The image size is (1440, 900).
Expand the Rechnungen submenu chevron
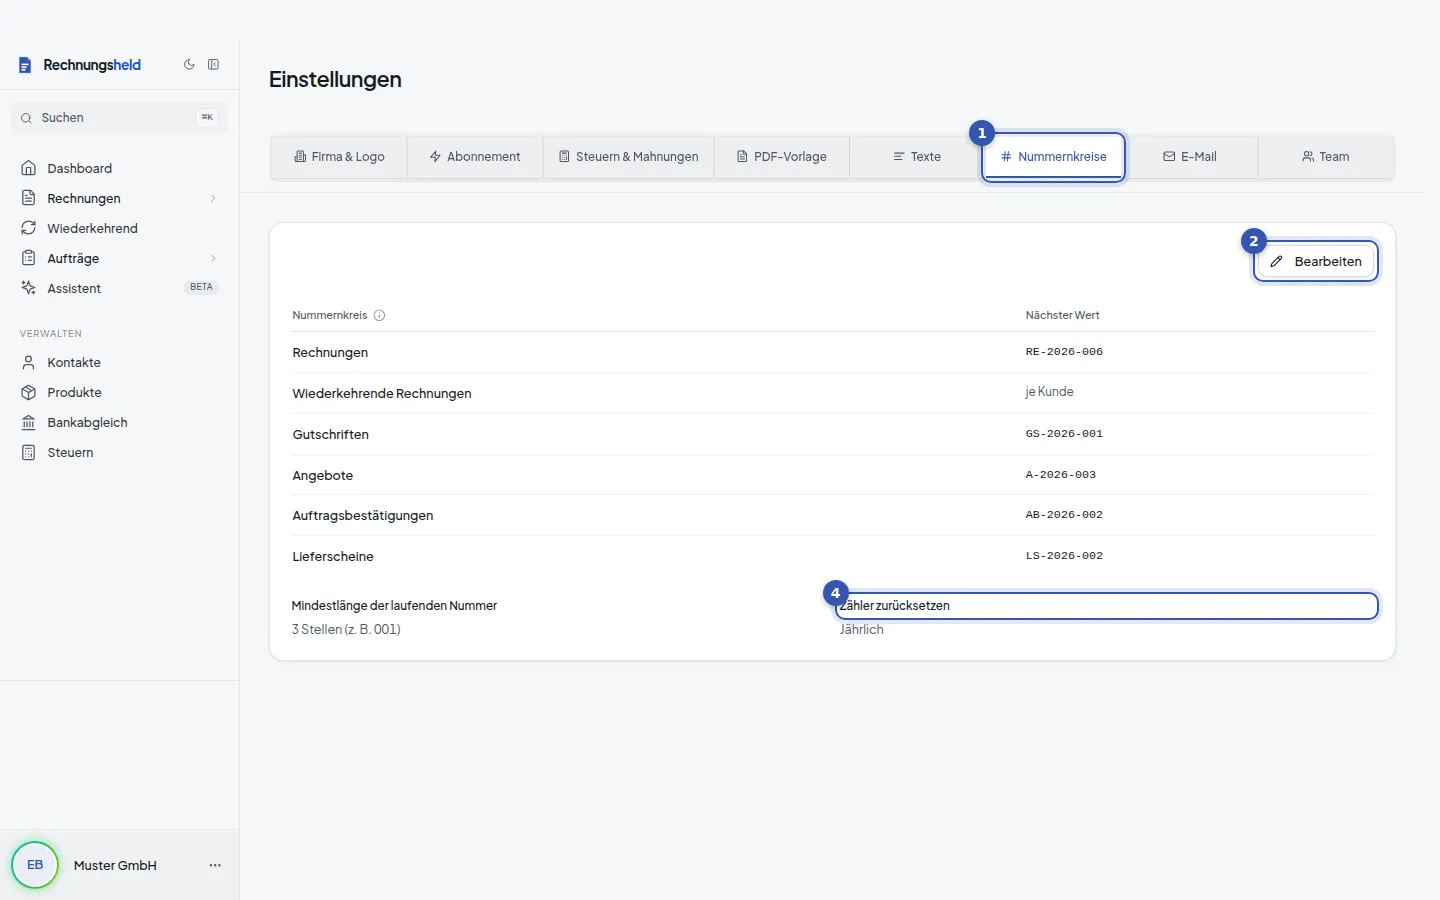213,198
